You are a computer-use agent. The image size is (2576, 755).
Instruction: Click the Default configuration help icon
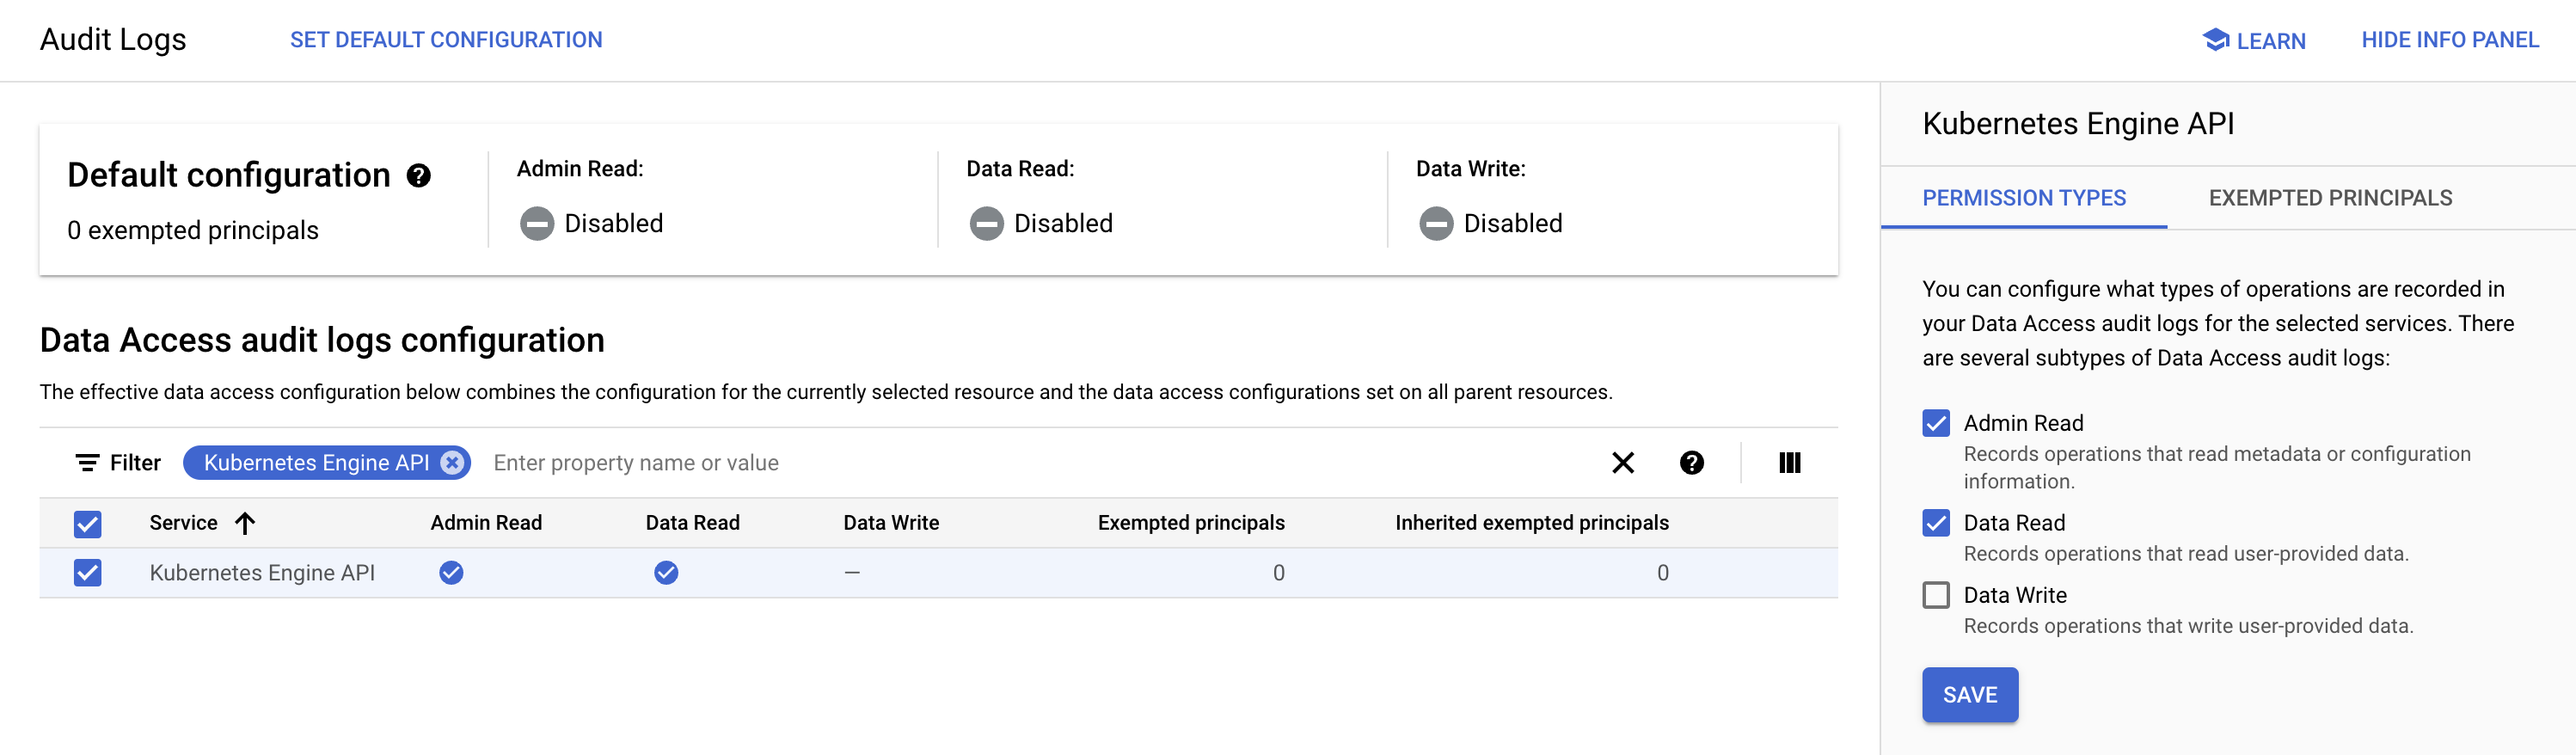(x=418, y=176)
